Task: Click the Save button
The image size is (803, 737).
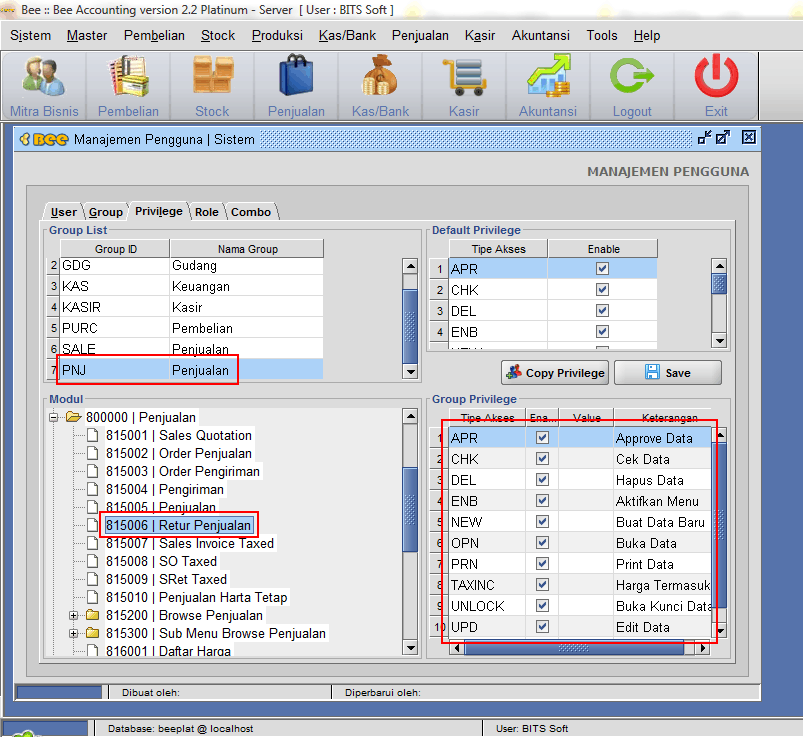Action: click(668, 373)
